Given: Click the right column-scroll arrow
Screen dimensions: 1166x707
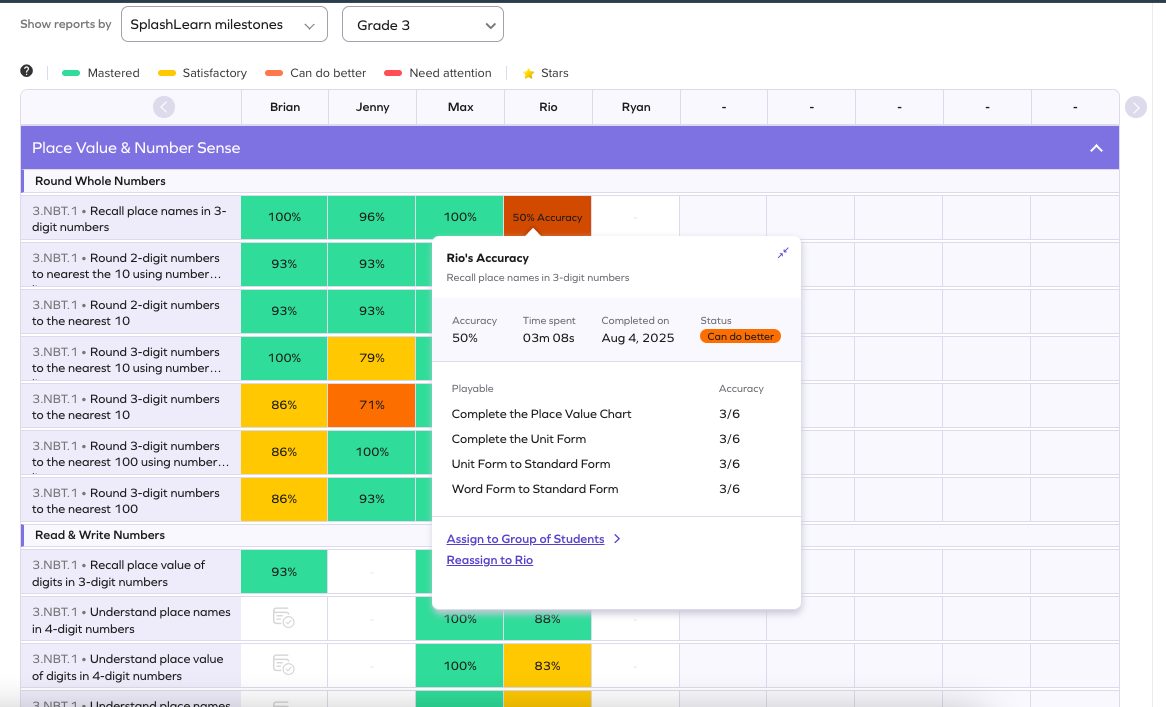Looking at the screenshot, I should point(1135,107).
